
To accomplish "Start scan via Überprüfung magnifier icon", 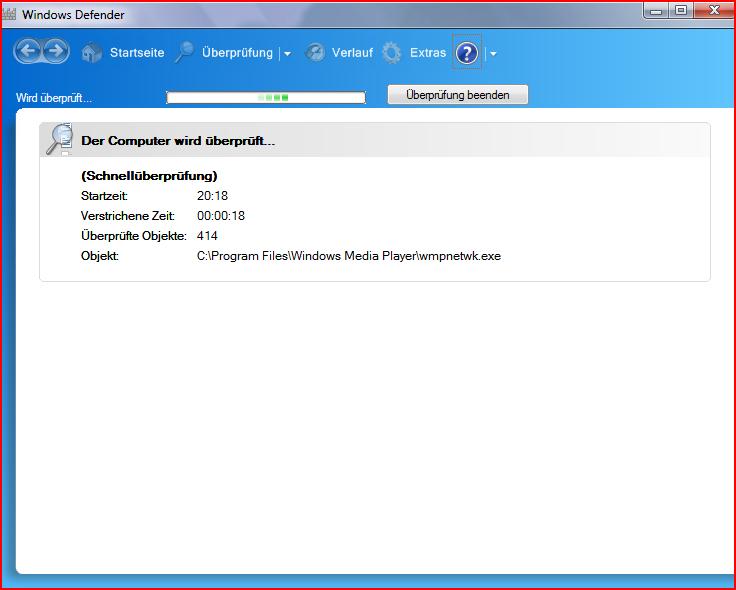I will pos(184,52).
